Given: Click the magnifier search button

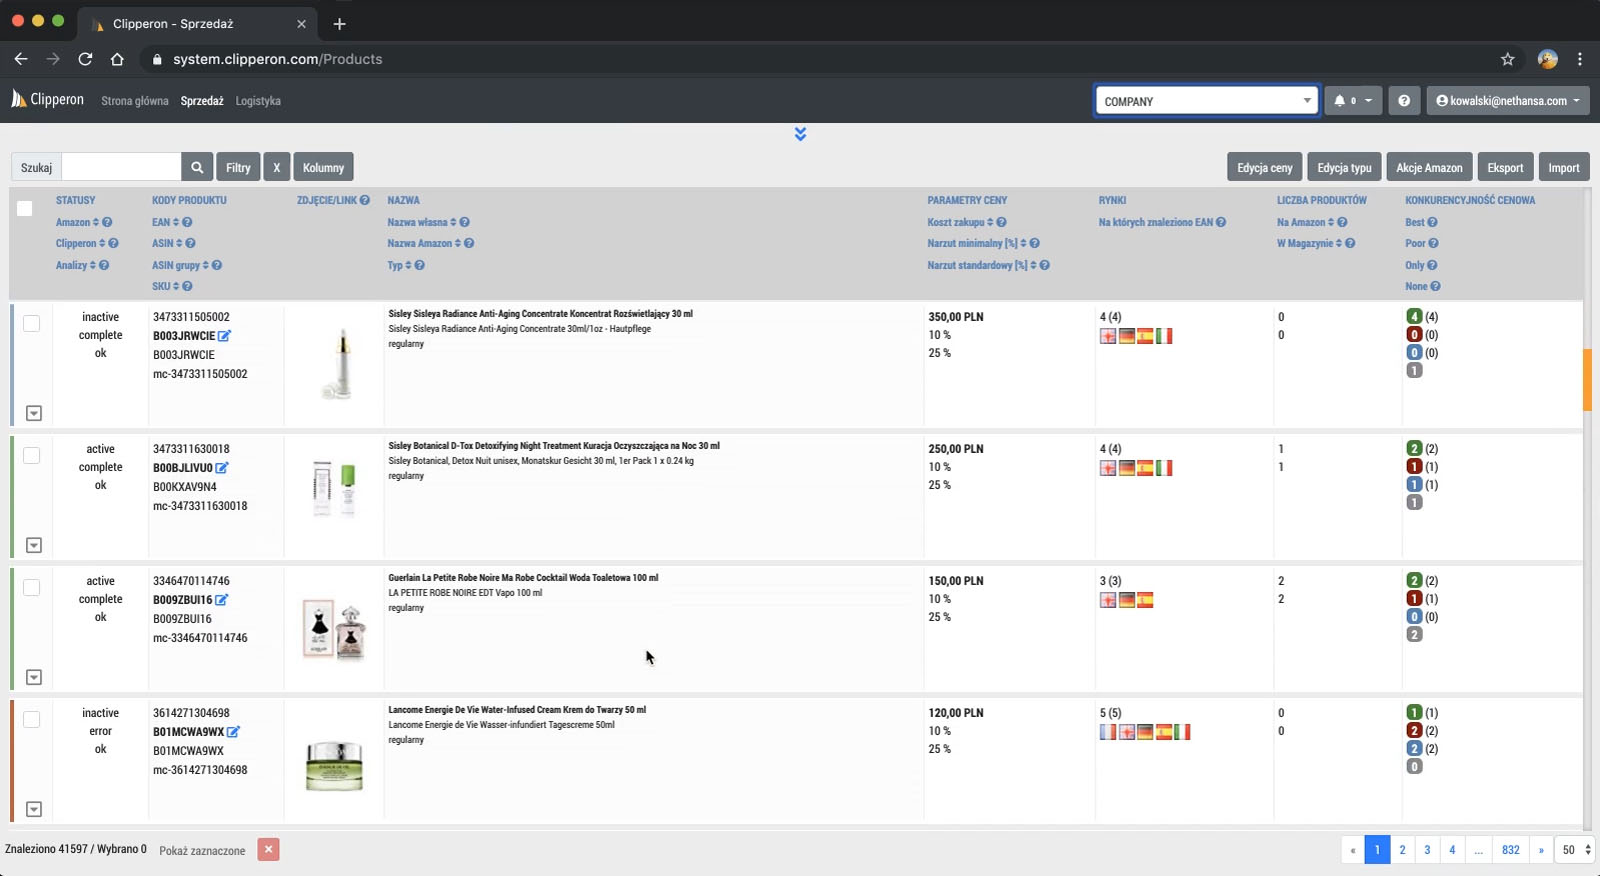Looking at the screenshot, I should [x=197, y=167].
